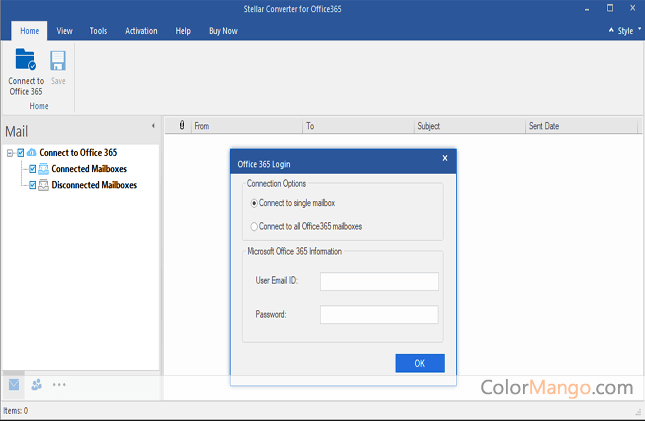Open the Mail view envelope icon
The image size is (645, 421).
(14, 385)
